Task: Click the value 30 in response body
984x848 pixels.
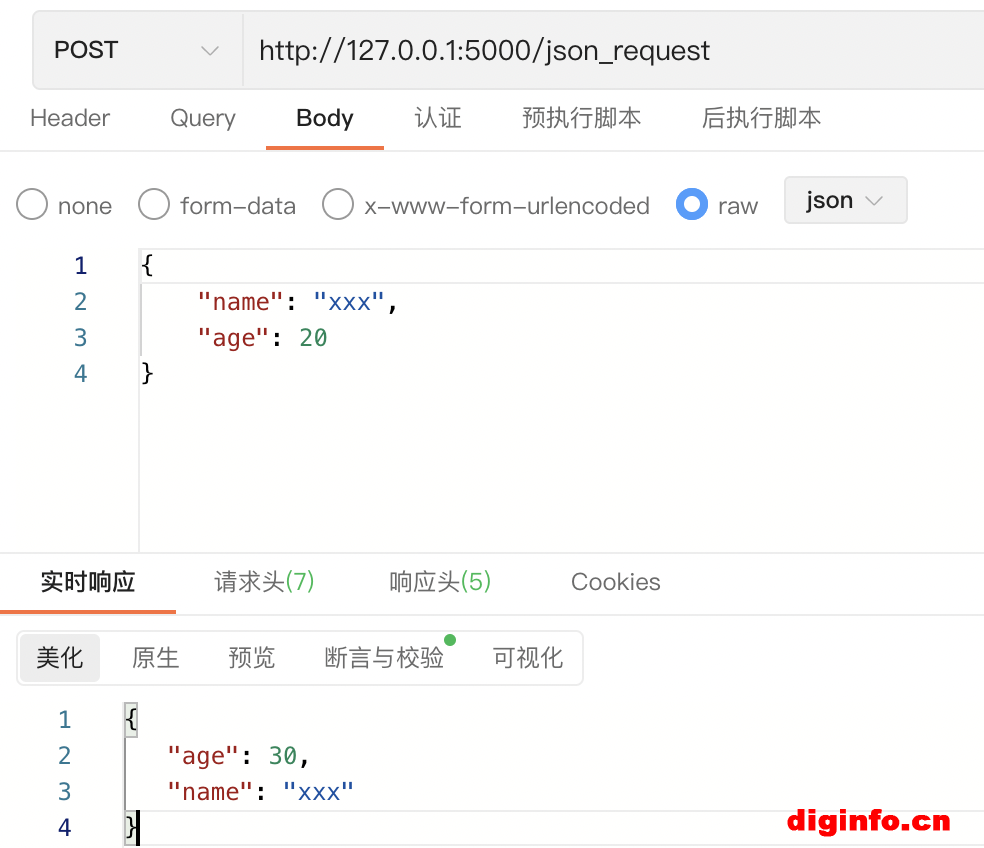Action: pos(283,756)
